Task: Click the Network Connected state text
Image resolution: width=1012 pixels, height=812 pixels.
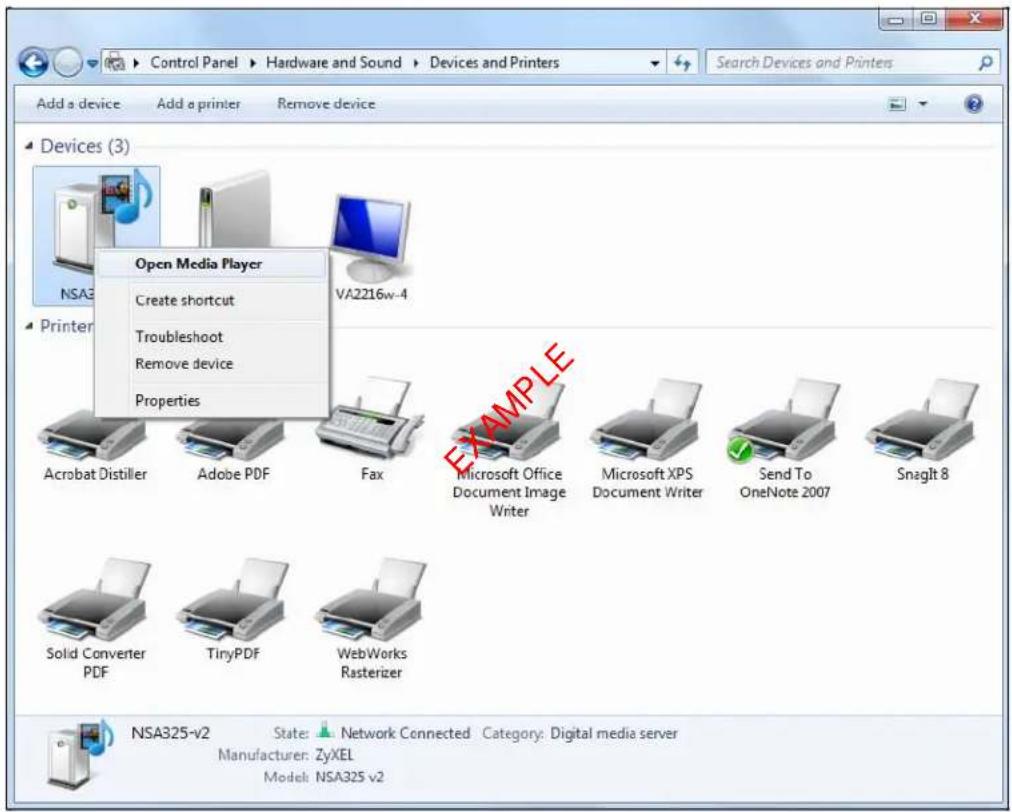Action: point(405,733)
